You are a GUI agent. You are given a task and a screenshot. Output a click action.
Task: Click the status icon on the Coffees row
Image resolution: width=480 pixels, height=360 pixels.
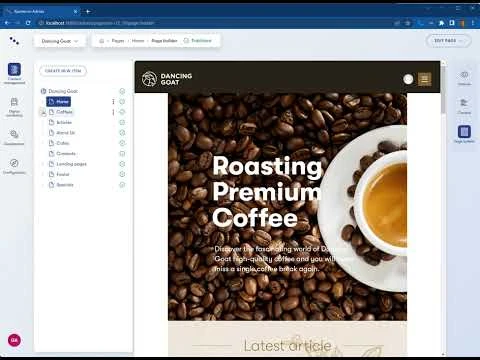click(122, 112)
